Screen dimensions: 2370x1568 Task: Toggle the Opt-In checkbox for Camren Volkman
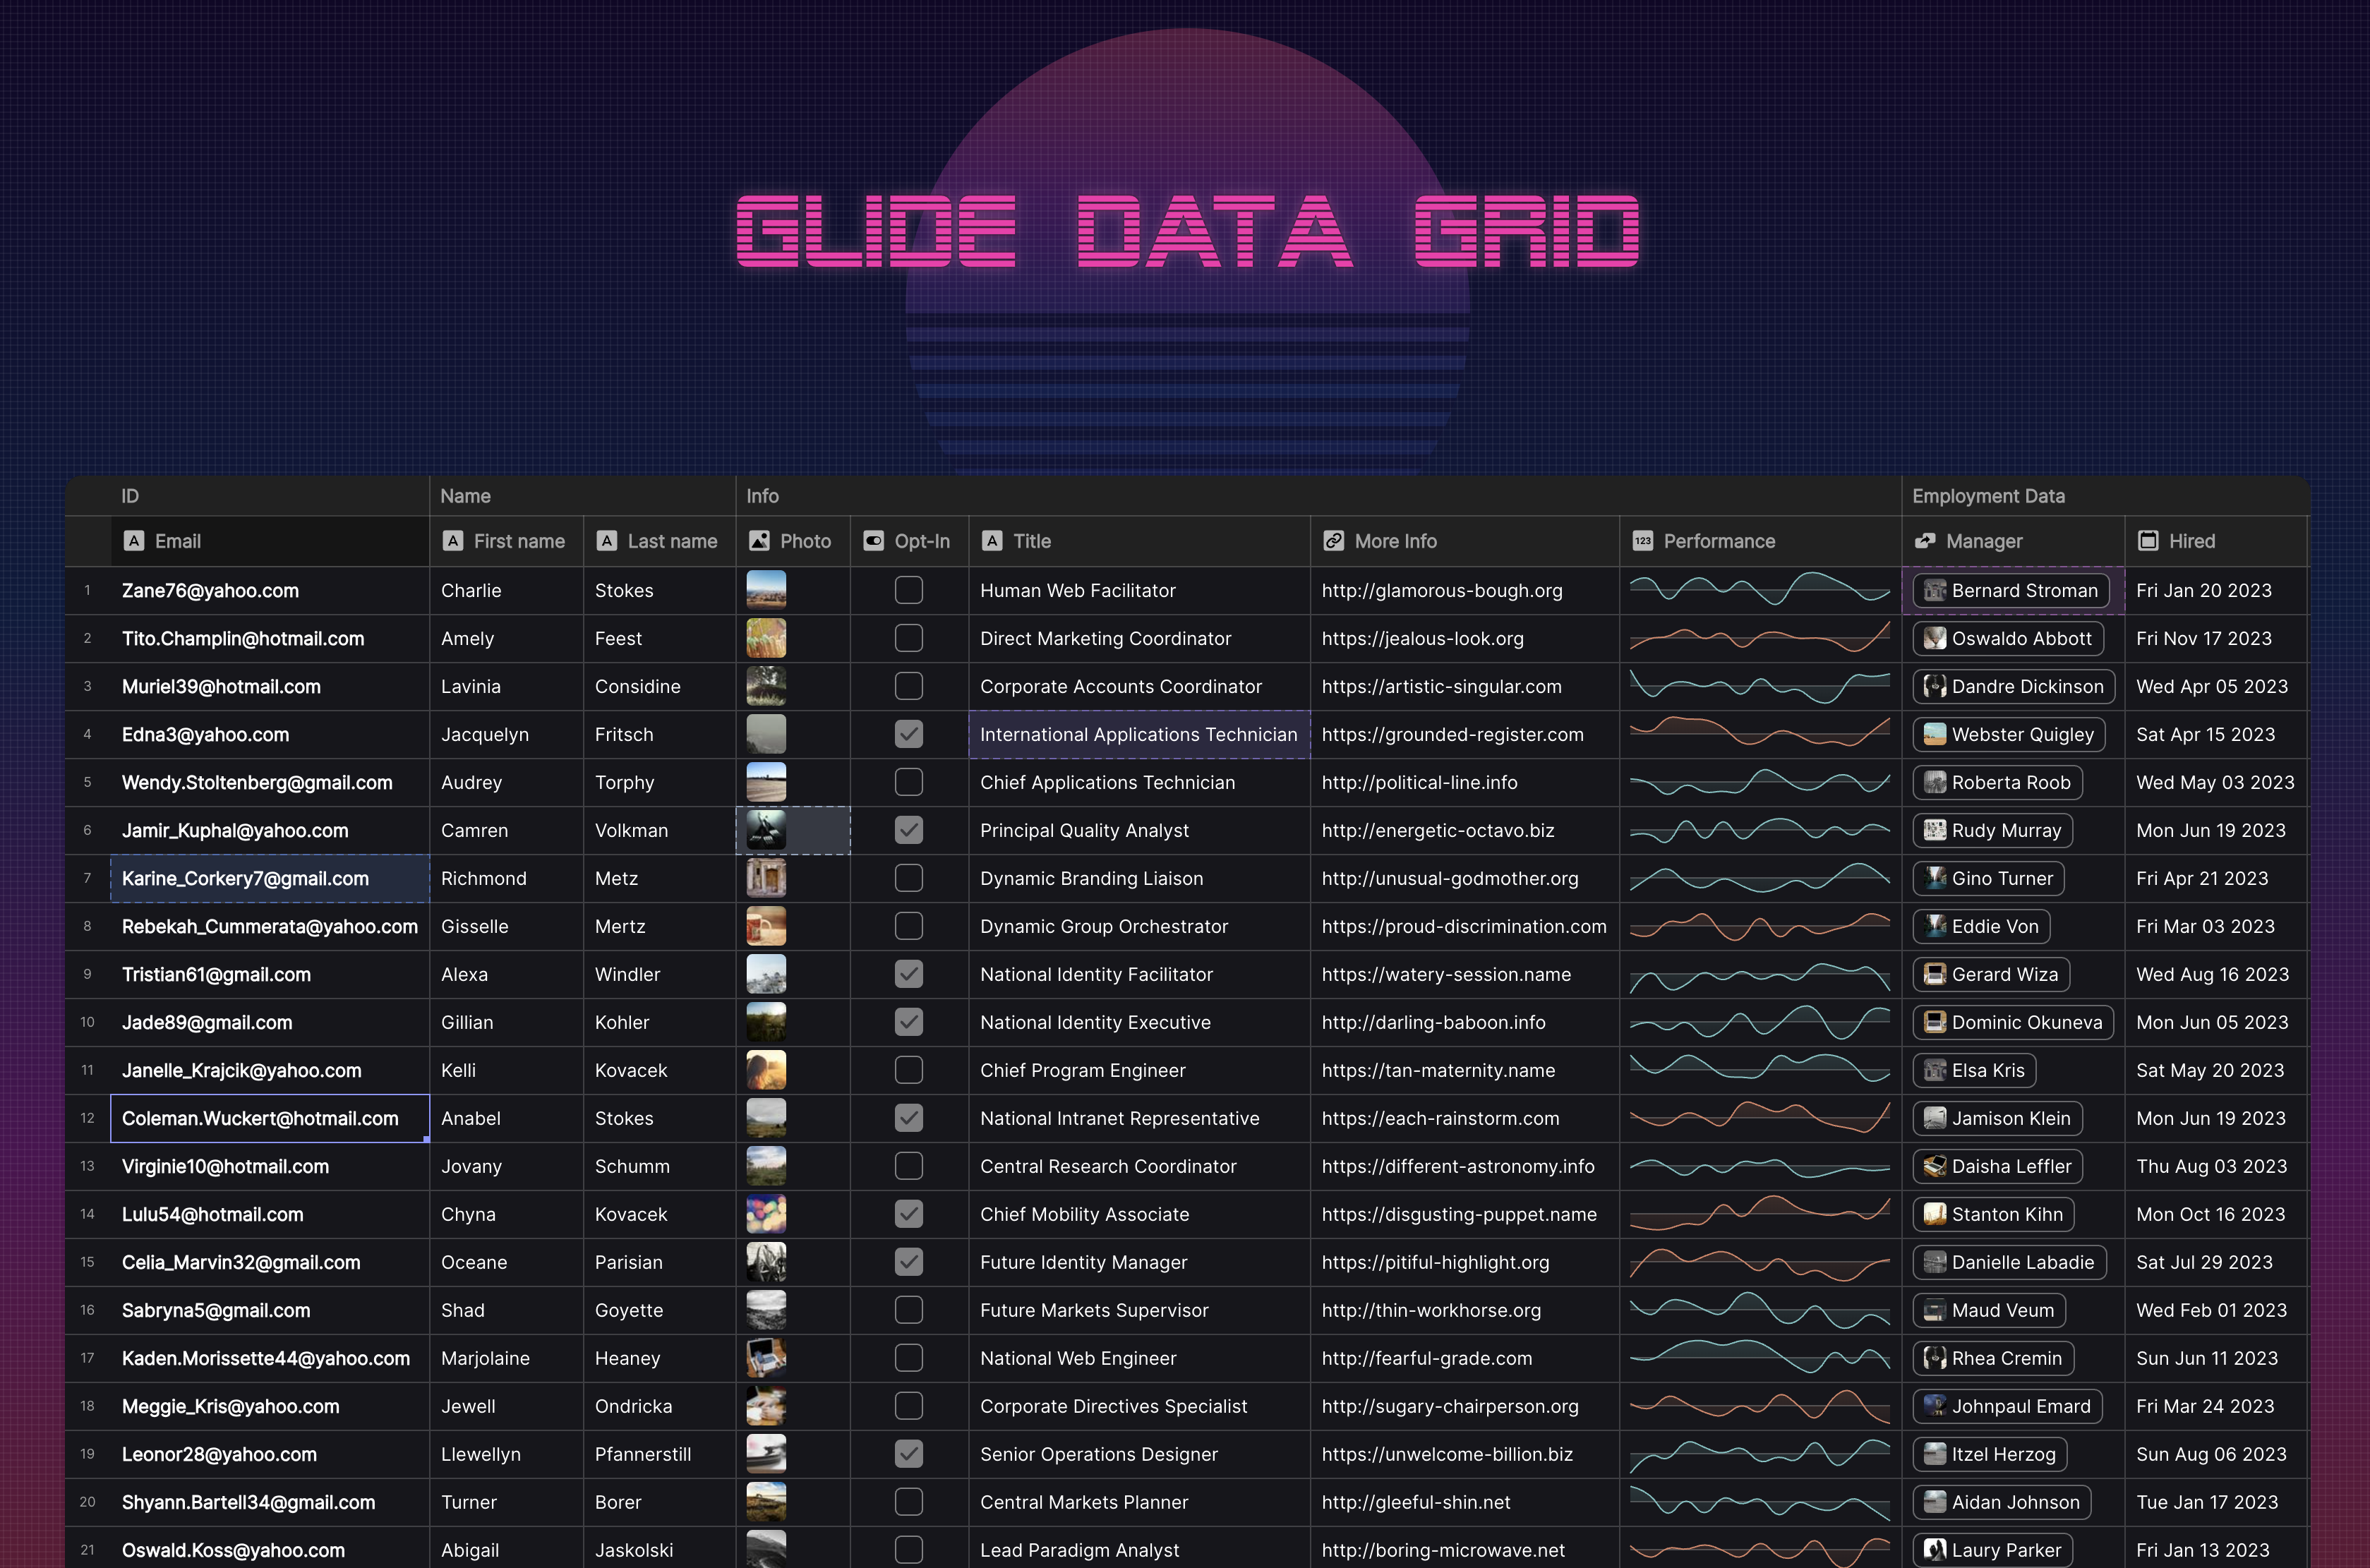(908, 829)
